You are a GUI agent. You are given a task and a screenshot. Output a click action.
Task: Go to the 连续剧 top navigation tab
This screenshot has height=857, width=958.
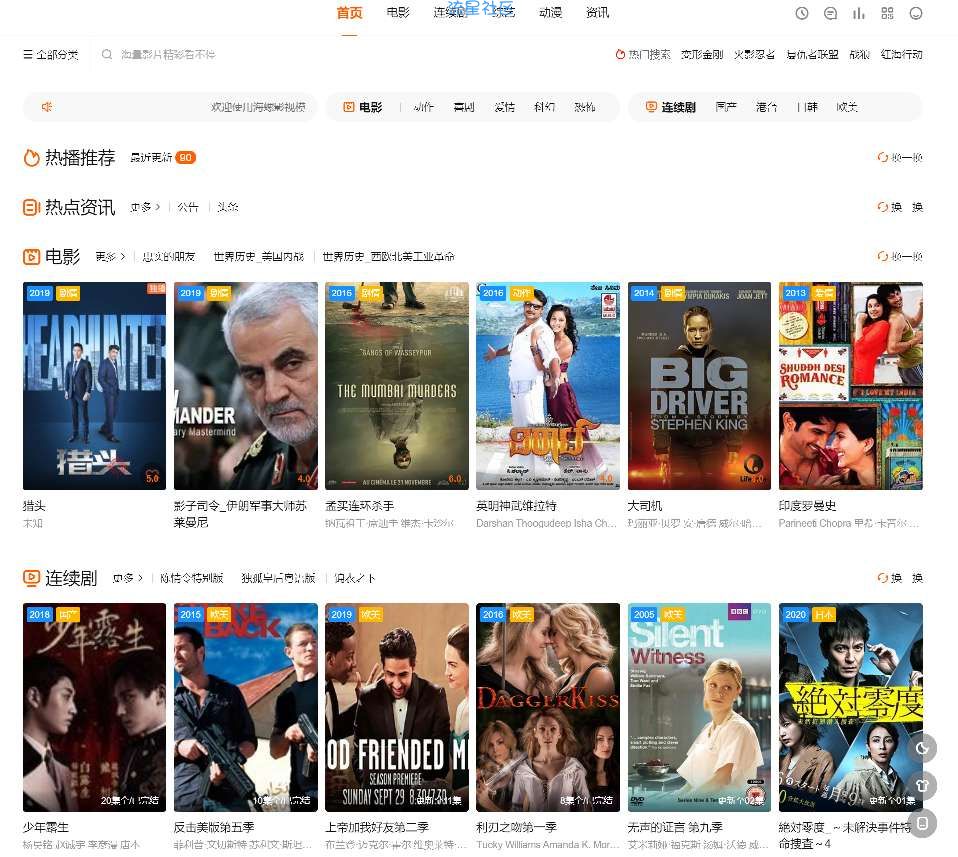pyautogui.click(x=450, y=13)
